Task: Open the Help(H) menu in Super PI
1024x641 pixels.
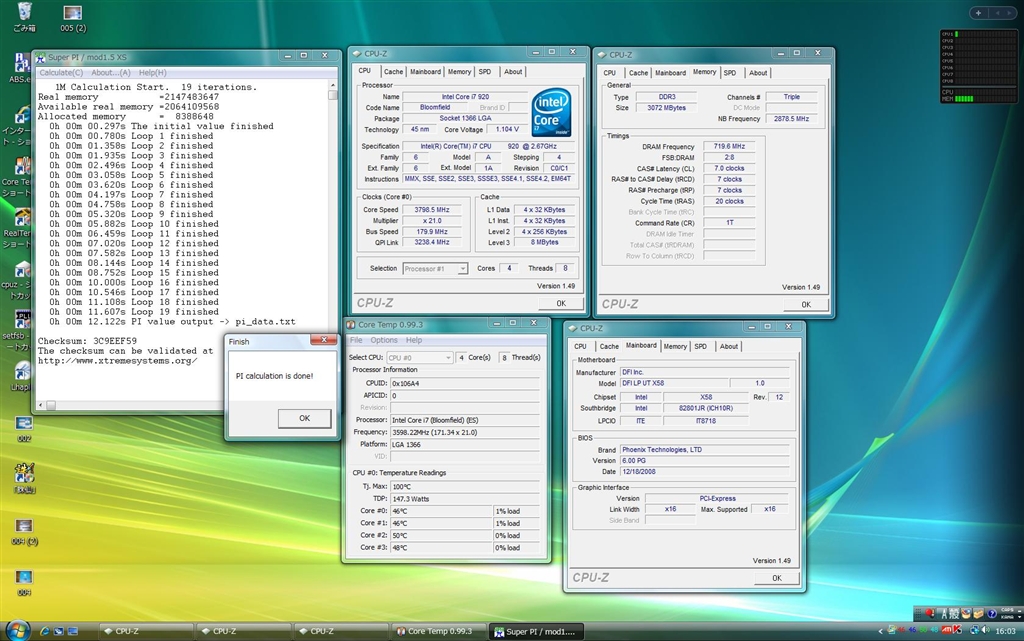Action: pyautogui.click(x=152, y=72)
